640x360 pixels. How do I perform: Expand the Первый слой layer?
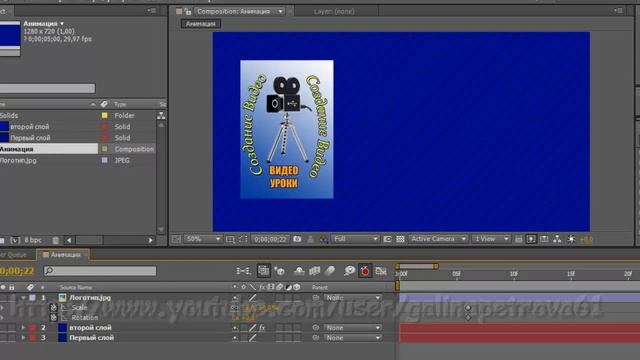23,338
